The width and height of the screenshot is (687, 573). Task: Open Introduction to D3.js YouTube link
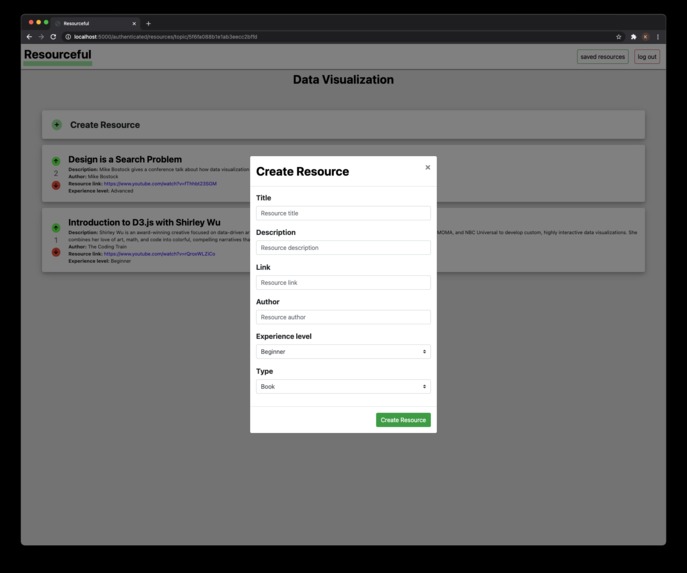tap(159, 254)
